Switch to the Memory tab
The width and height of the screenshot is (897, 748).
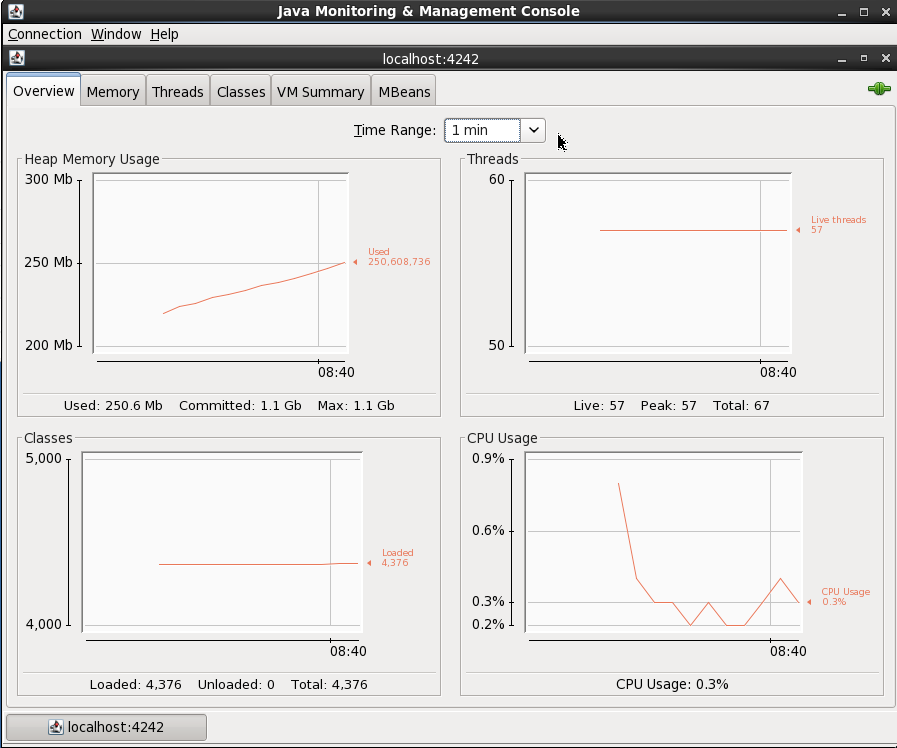113,92
